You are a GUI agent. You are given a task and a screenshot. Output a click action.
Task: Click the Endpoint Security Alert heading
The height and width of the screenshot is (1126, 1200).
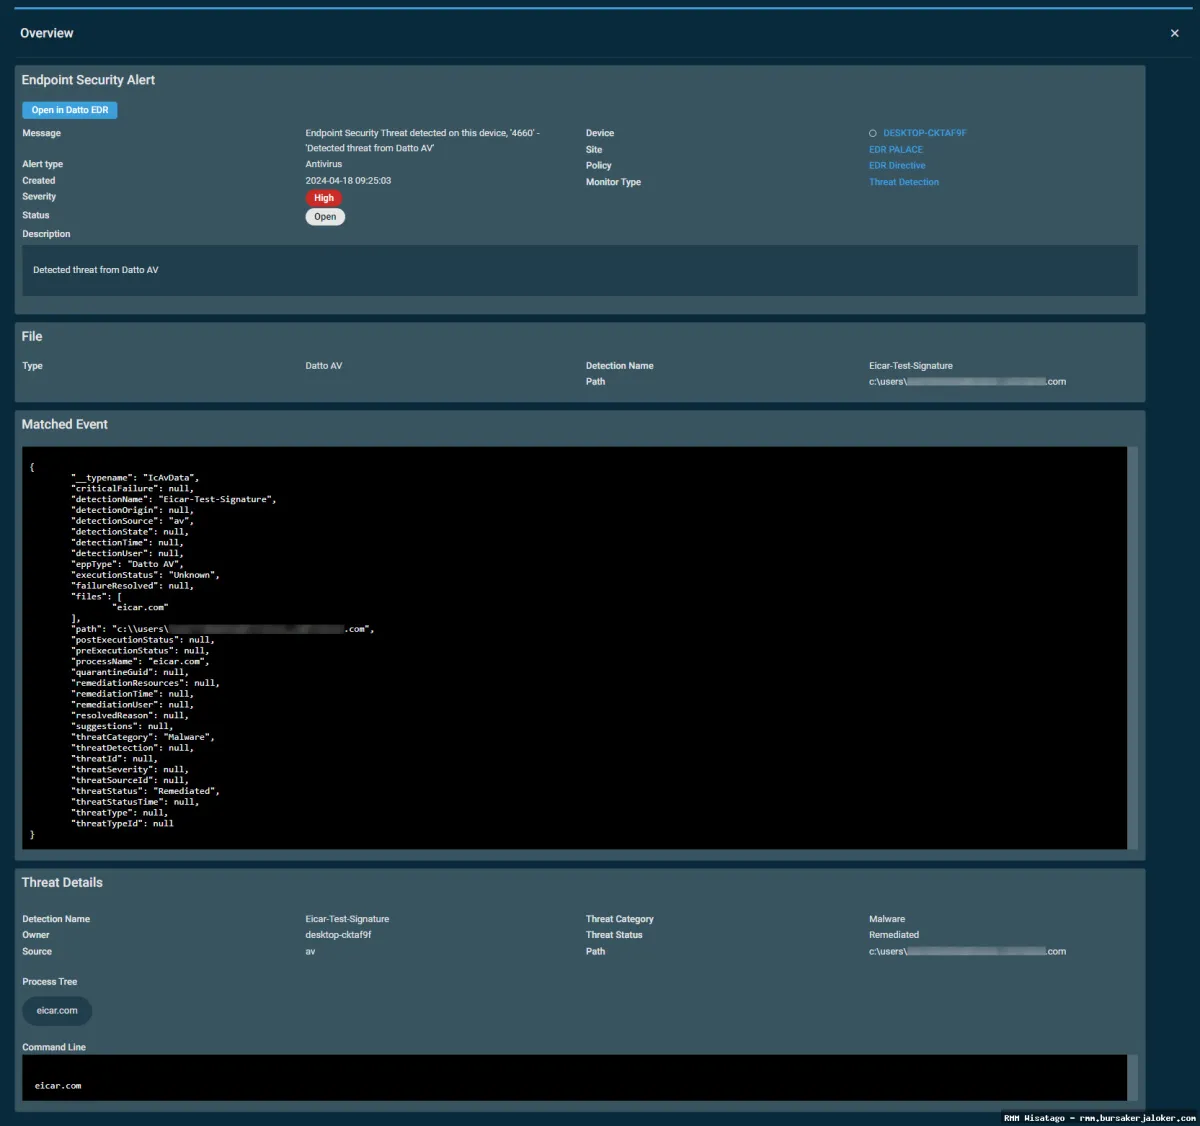88,80
